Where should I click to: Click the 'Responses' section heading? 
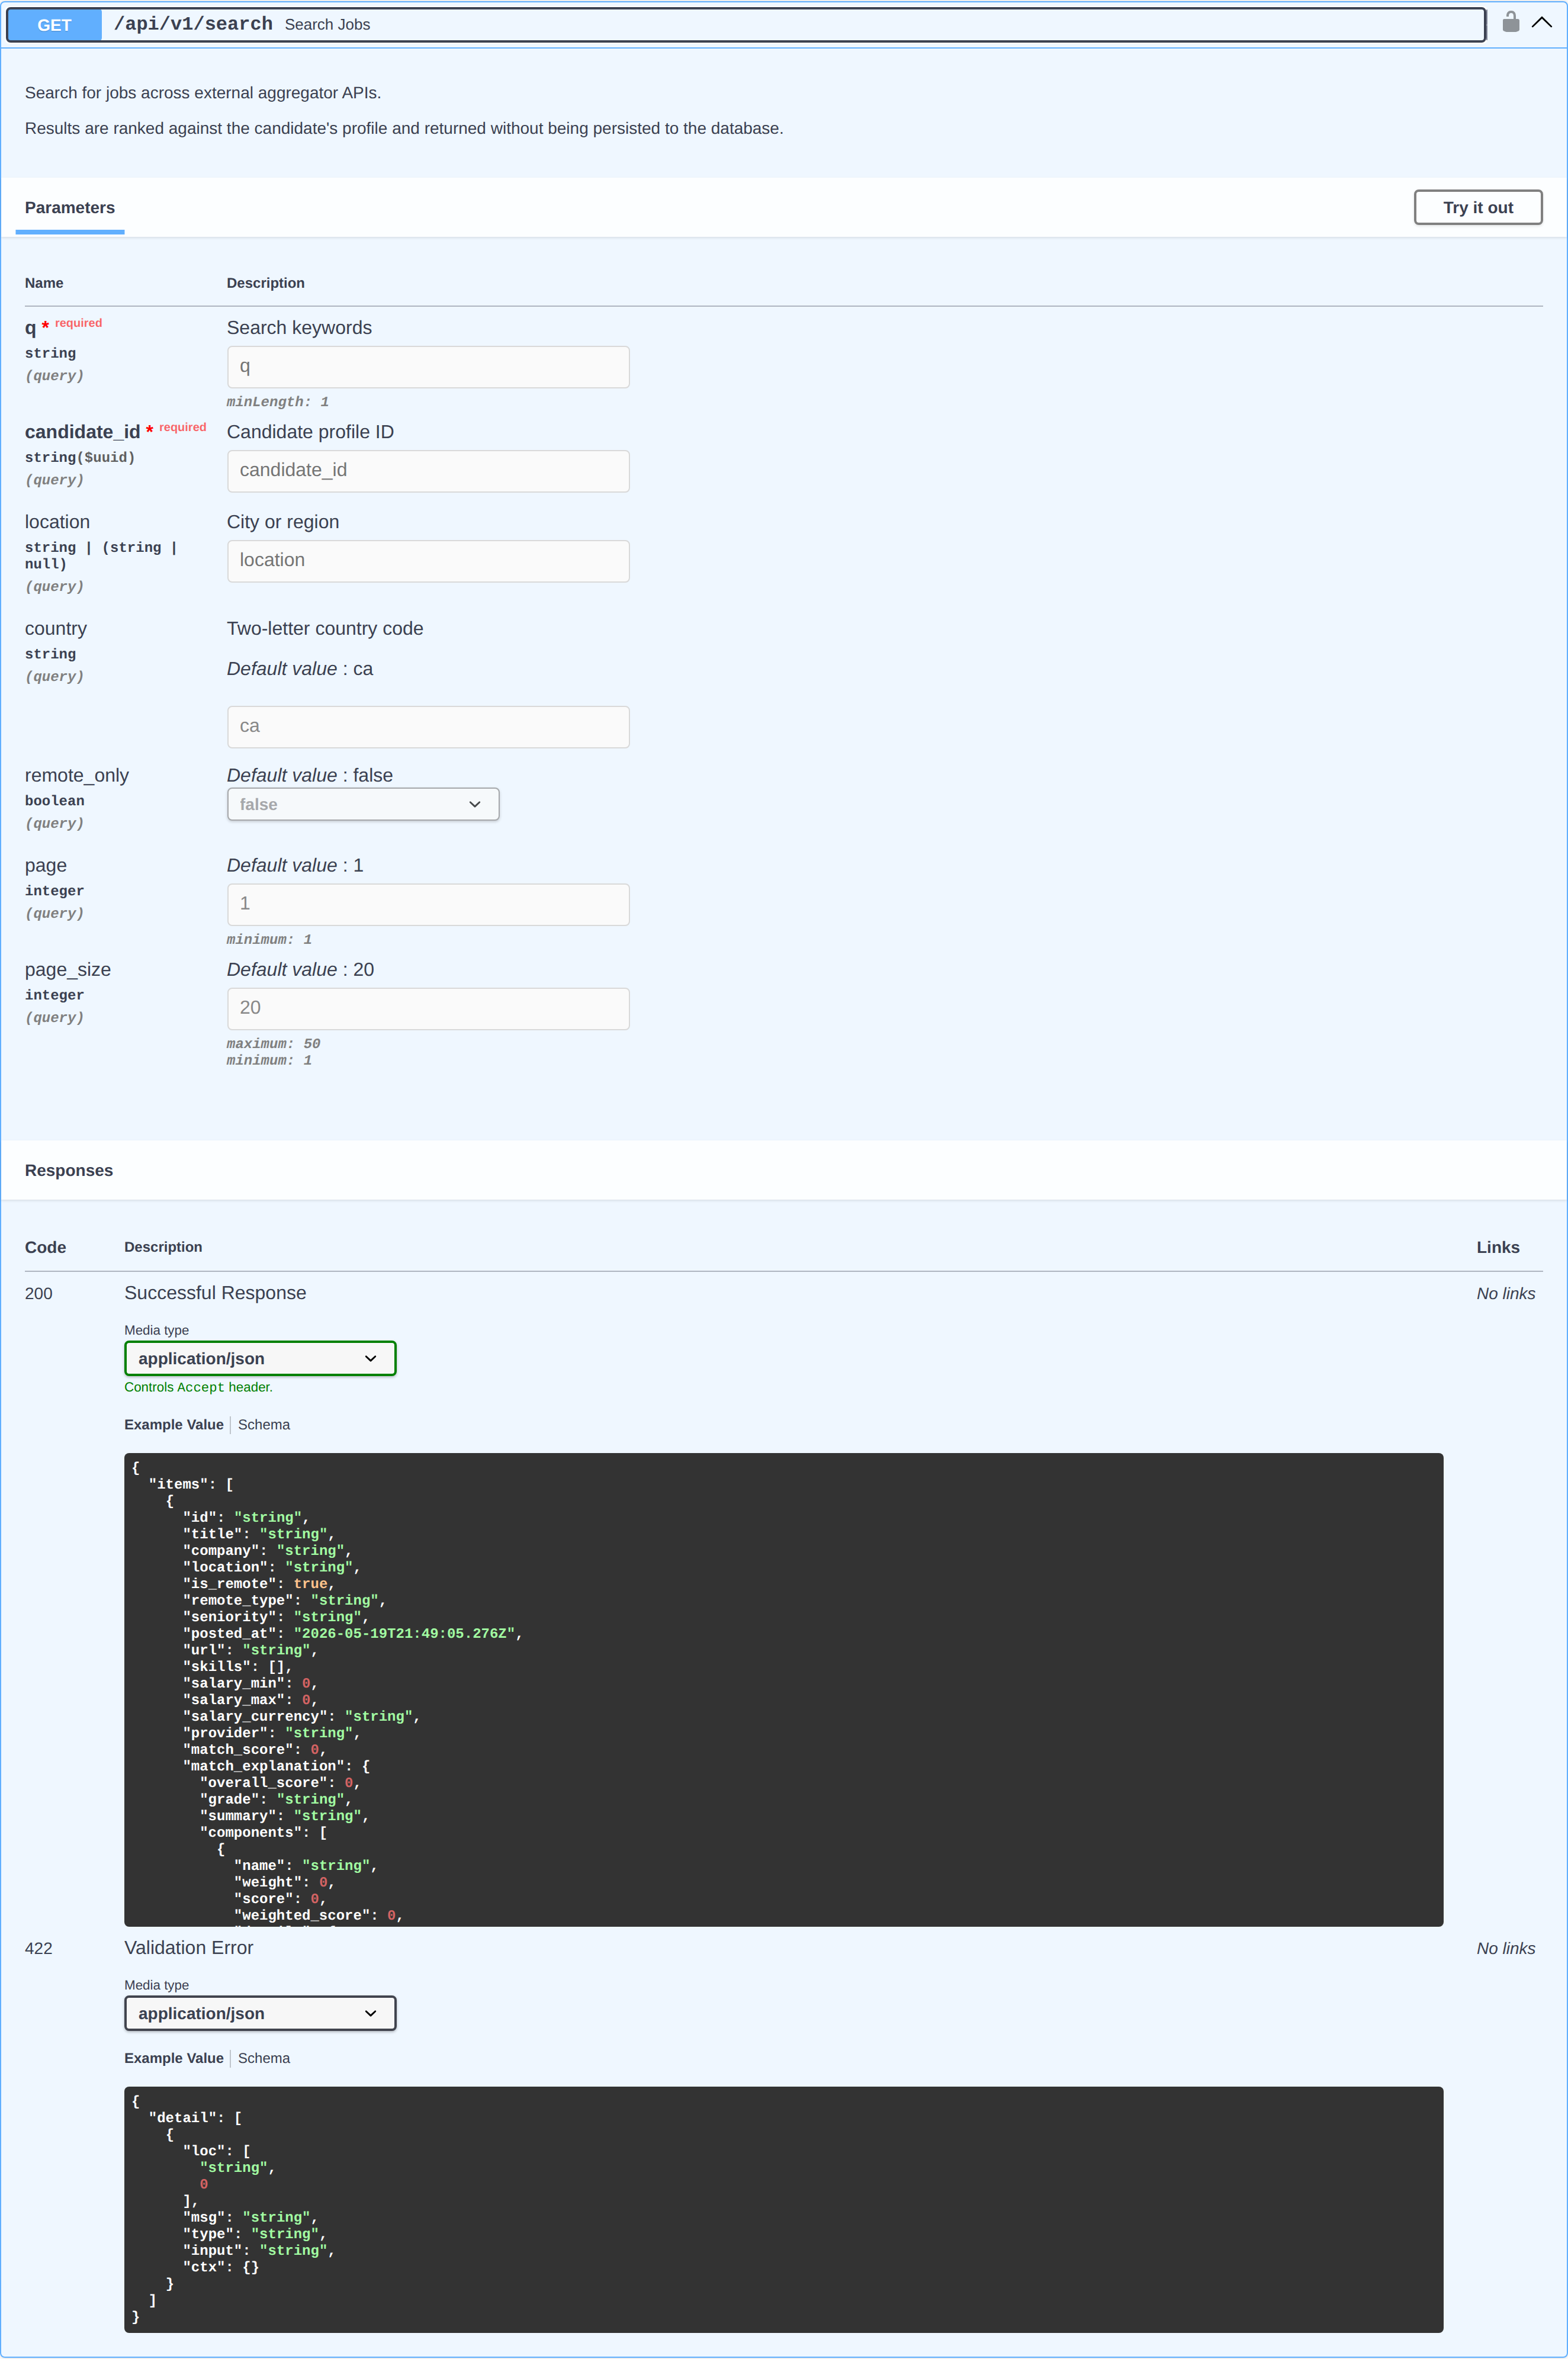point(69,1170)
